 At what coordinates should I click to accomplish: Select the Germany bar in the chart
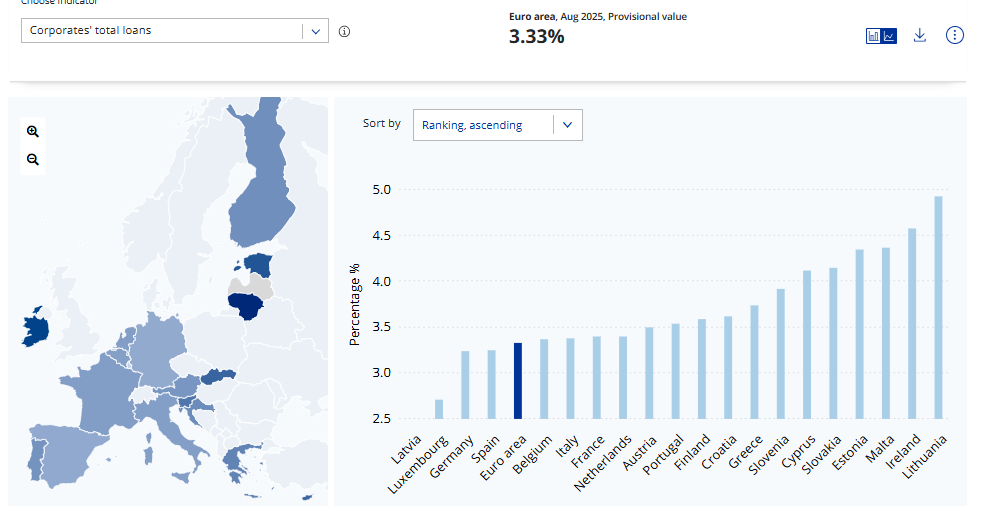[x=464, y=384]
